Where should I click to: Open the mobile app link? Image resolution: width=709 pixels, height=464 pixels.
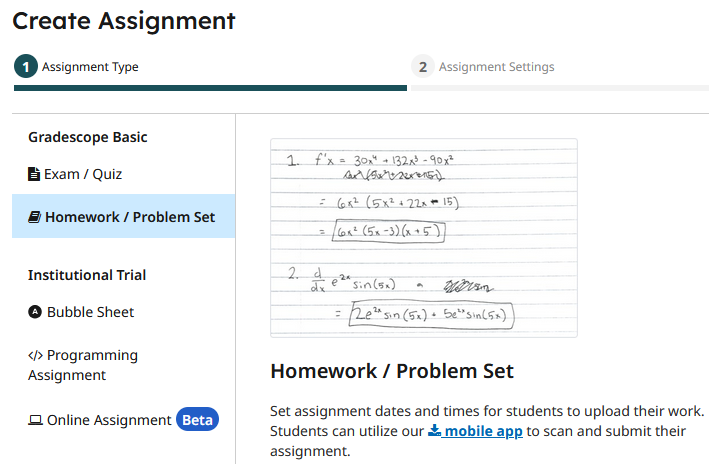click(485, 431)
